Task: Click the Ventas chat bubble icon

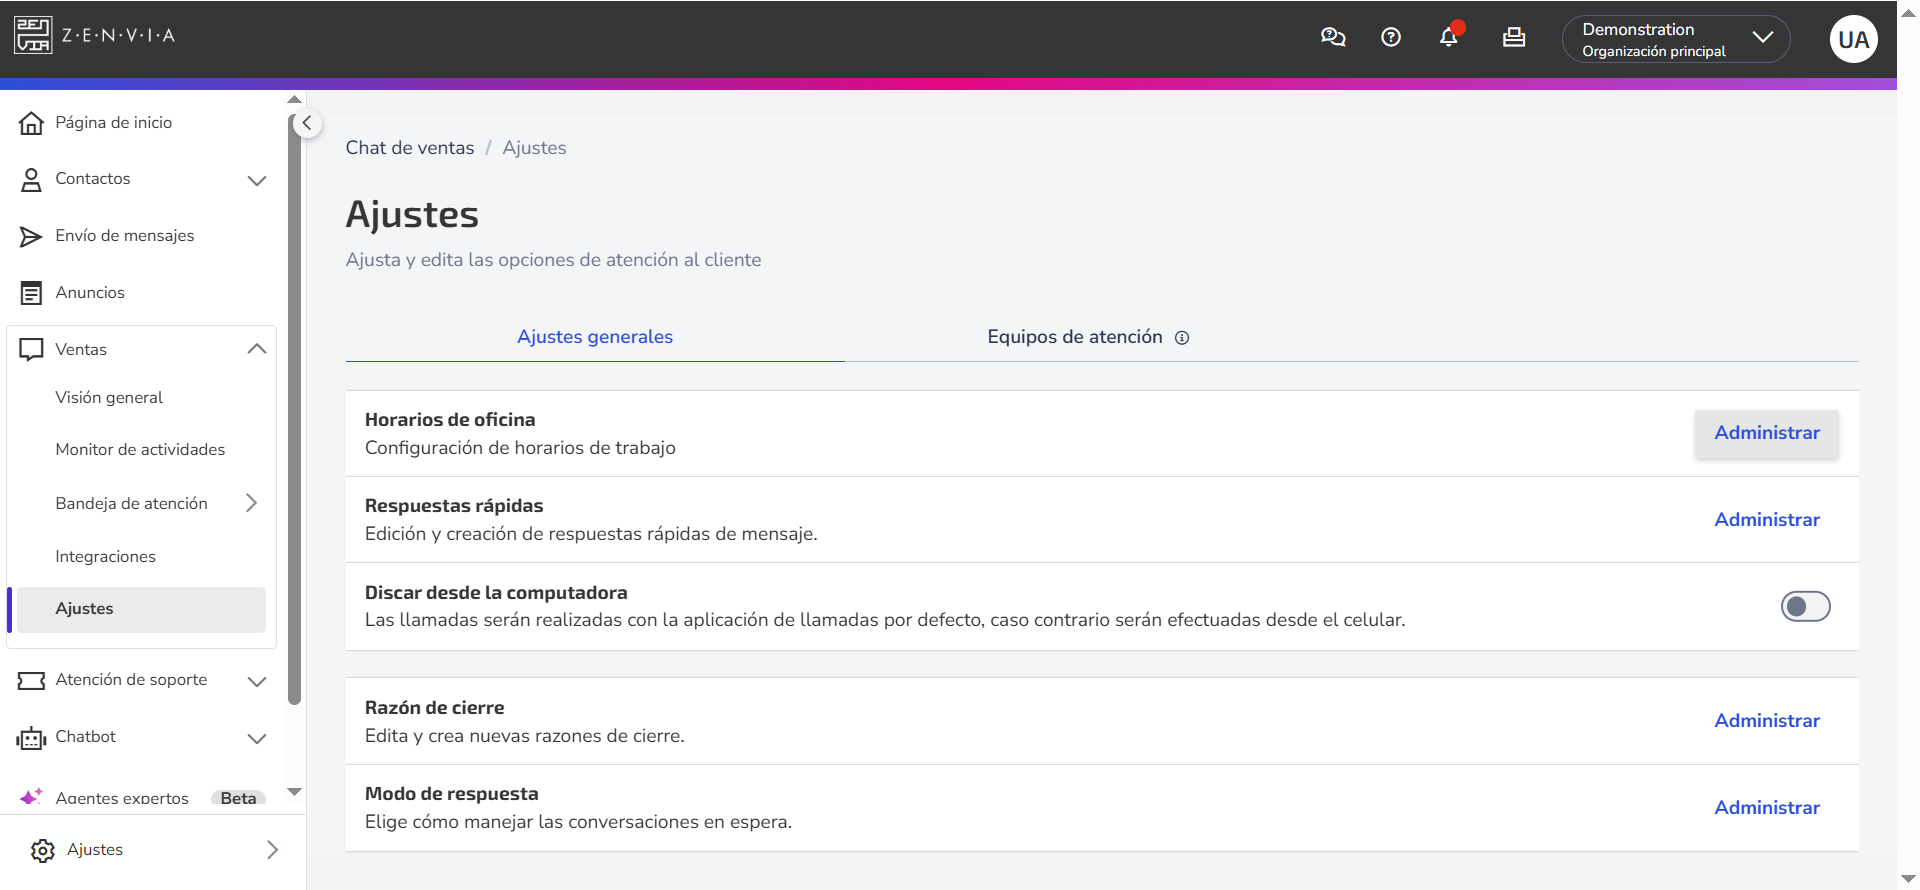Action: tap(32, 349)
